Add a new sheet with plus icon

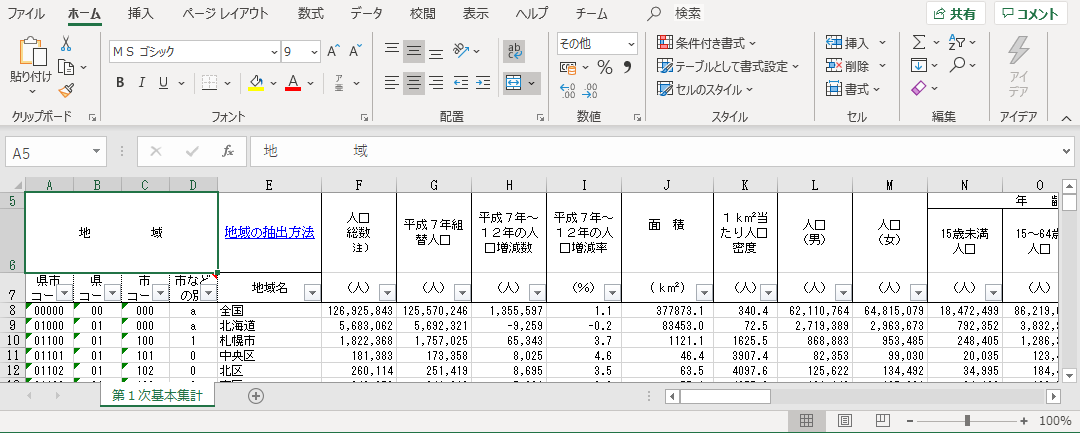[256, 395]
